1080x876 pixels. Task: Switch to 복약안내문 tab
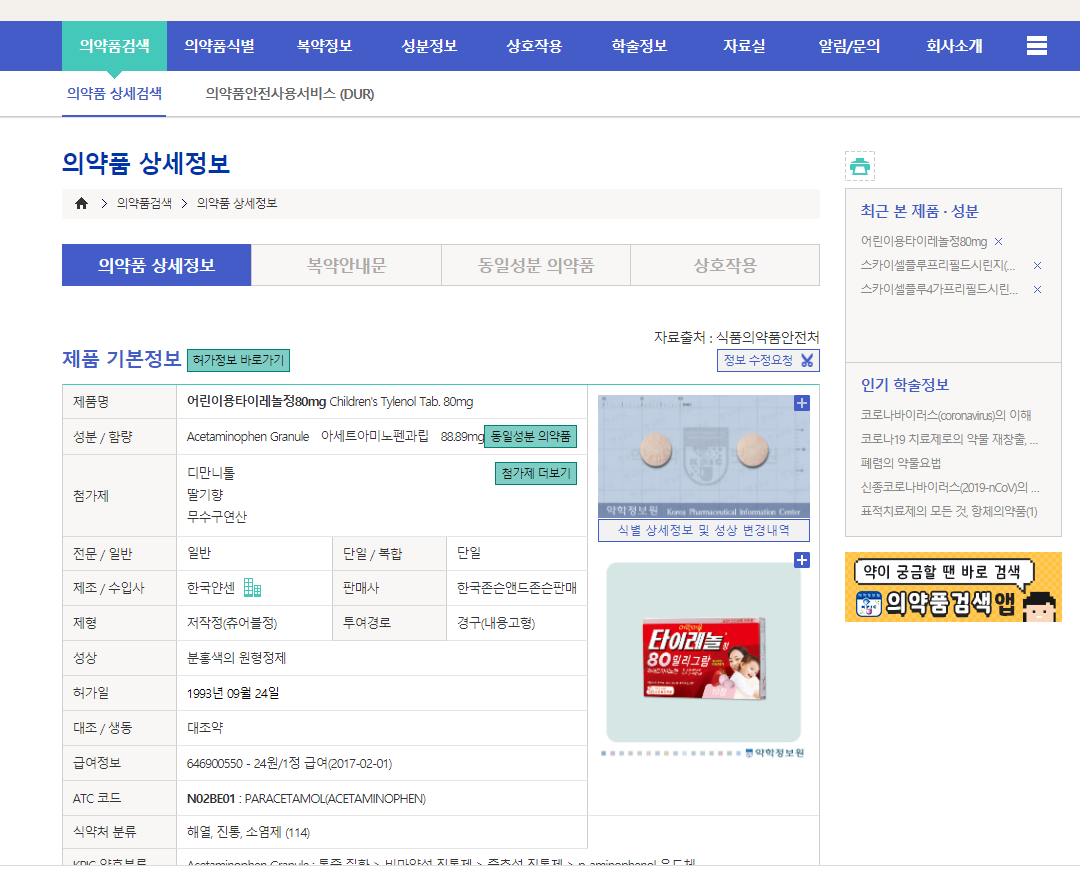pos(346,265)
